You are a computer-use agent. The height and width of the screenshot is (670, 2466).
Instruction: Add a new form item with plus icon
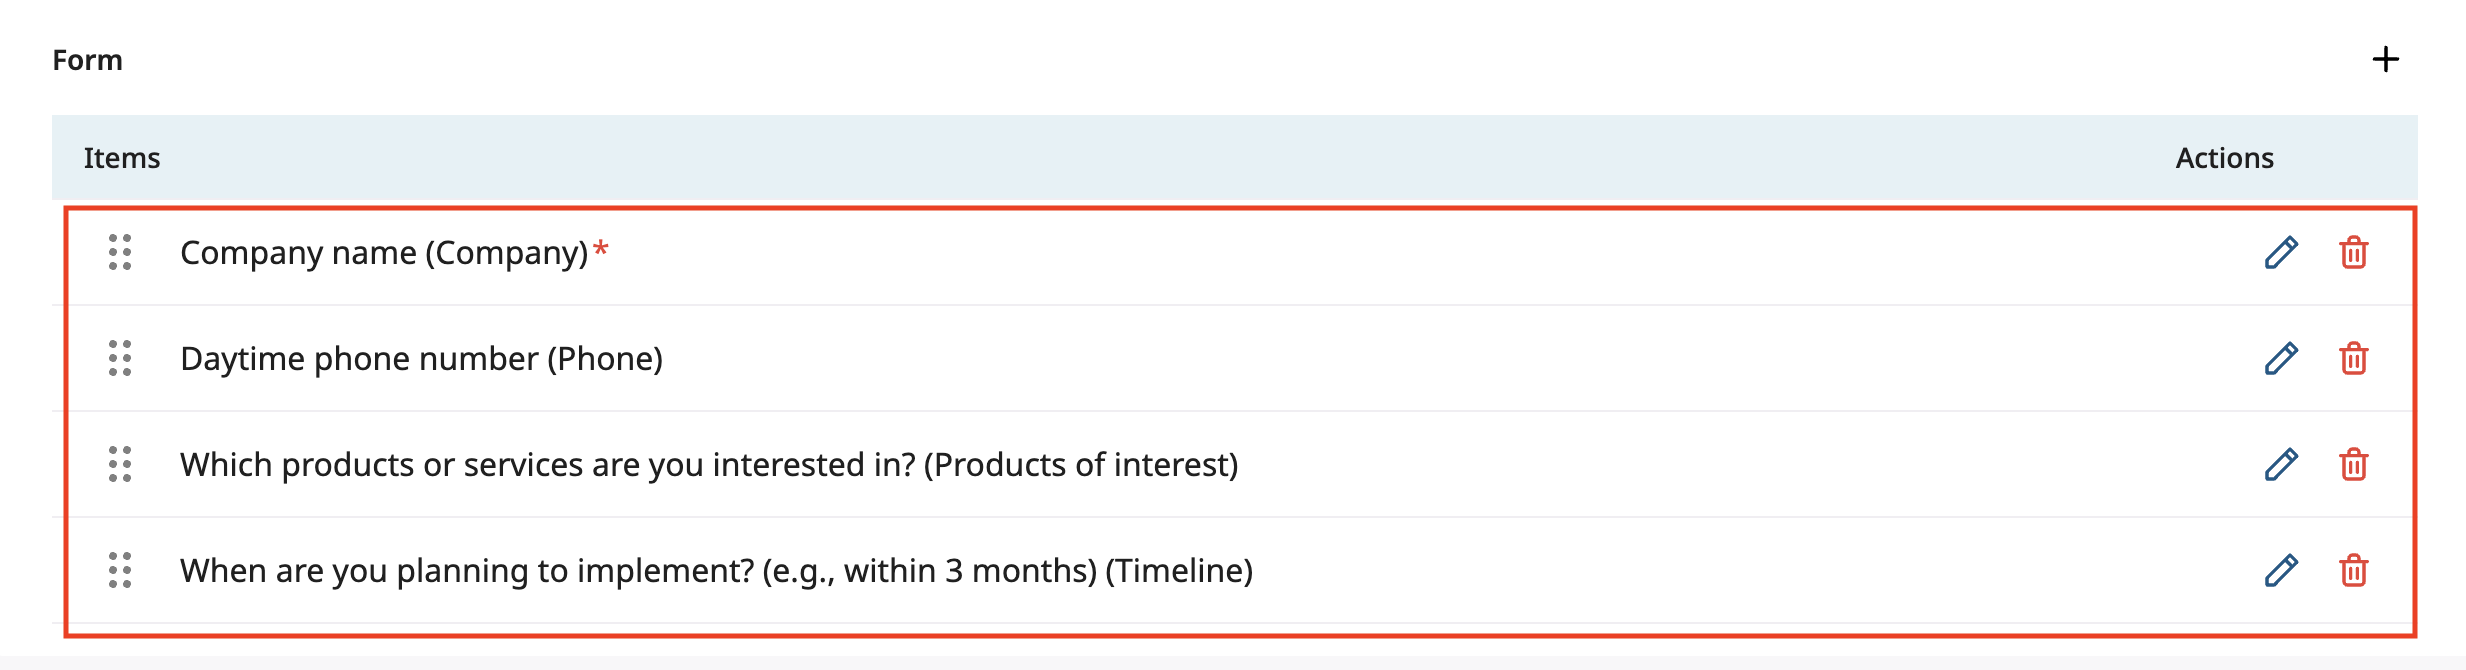(2386, 60)
